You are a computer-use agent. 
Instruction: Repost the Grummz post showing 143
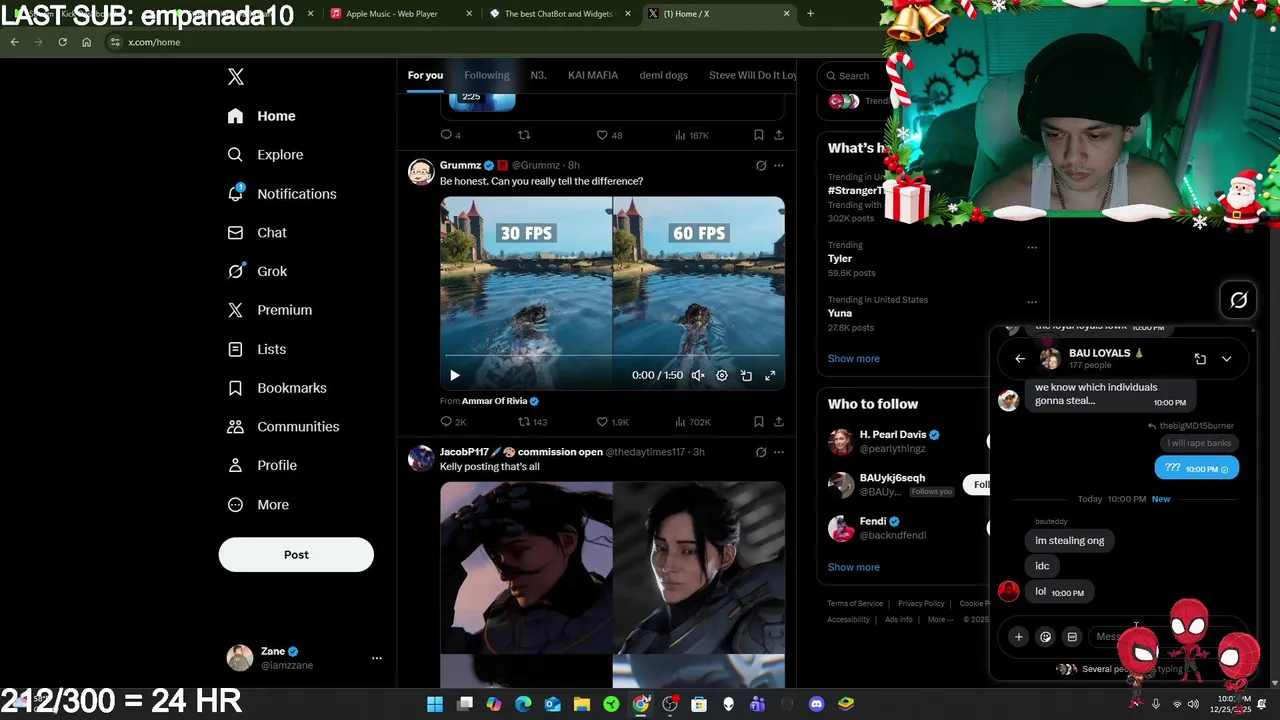[x=532, y=422]
